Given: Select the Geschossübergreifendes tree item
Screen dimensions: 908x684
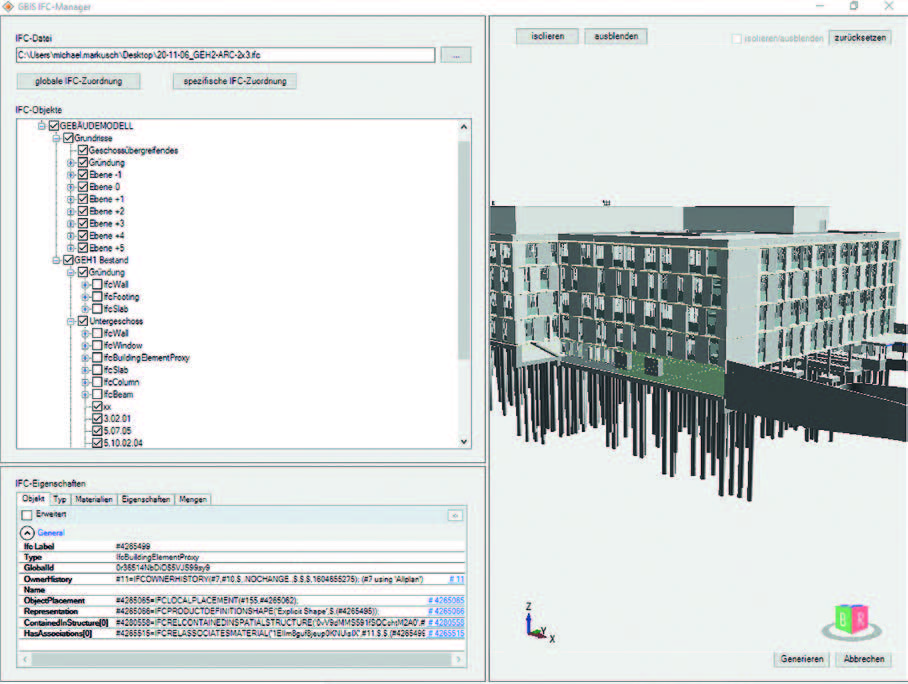Looking at the screenshot, I should pos(133,151).
